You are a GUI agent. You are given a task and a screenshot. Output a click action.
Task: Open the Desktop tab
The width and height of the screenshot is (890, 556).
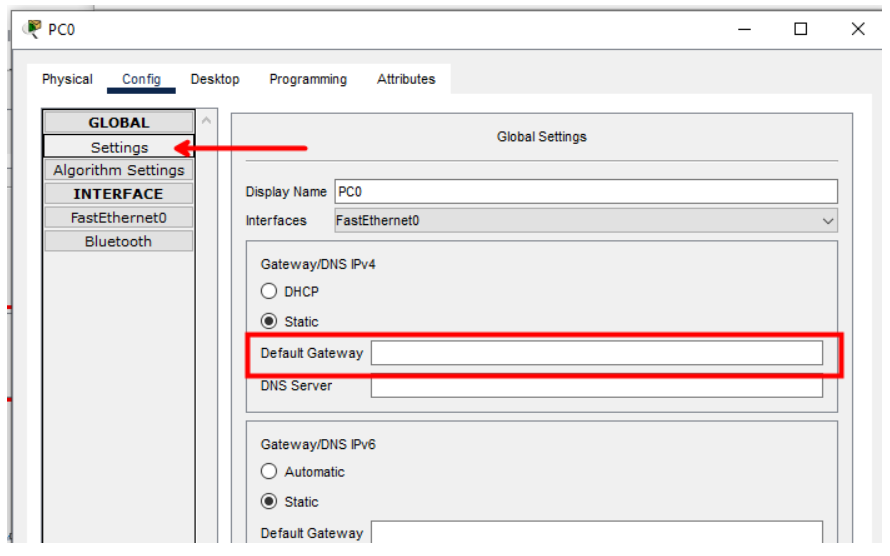click(215, 79)
